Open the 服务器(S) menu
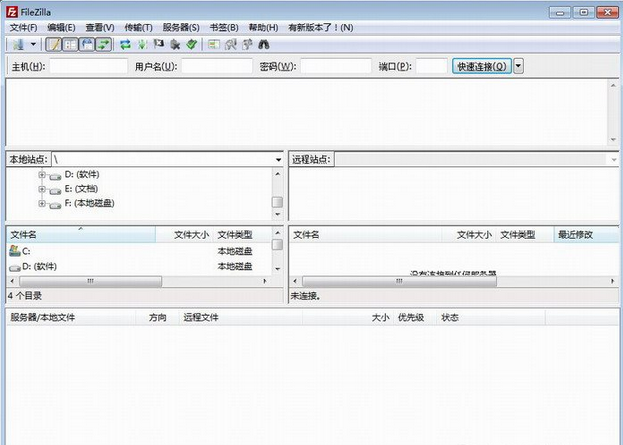This screenshot has width=623, height=445. pos(181,27)
